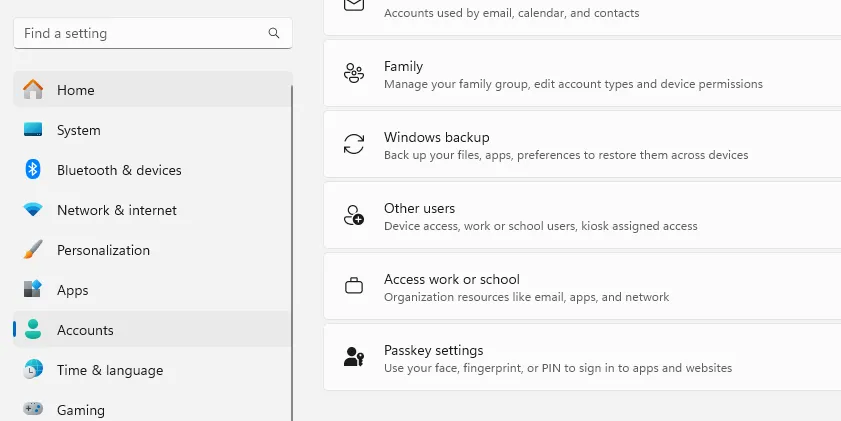Click the Family people group icon
Screen dimensions: 841x421
click(354, 73)
